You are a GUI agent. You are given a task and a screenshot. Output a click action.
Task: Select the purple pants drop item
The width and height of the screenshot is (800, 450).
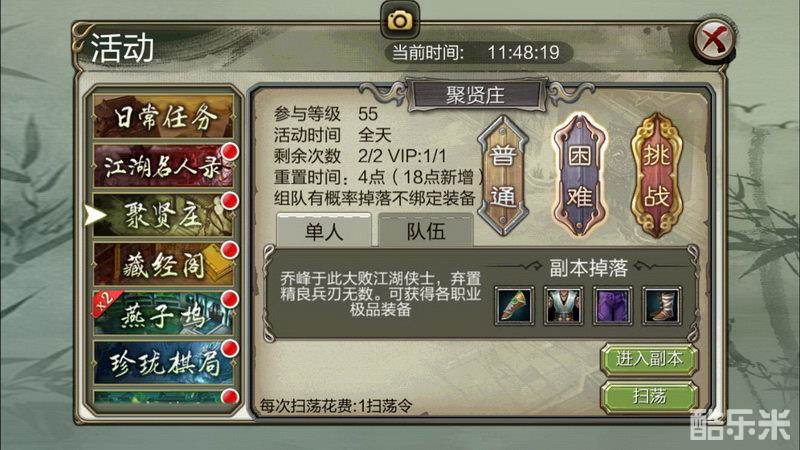[612, 306]
